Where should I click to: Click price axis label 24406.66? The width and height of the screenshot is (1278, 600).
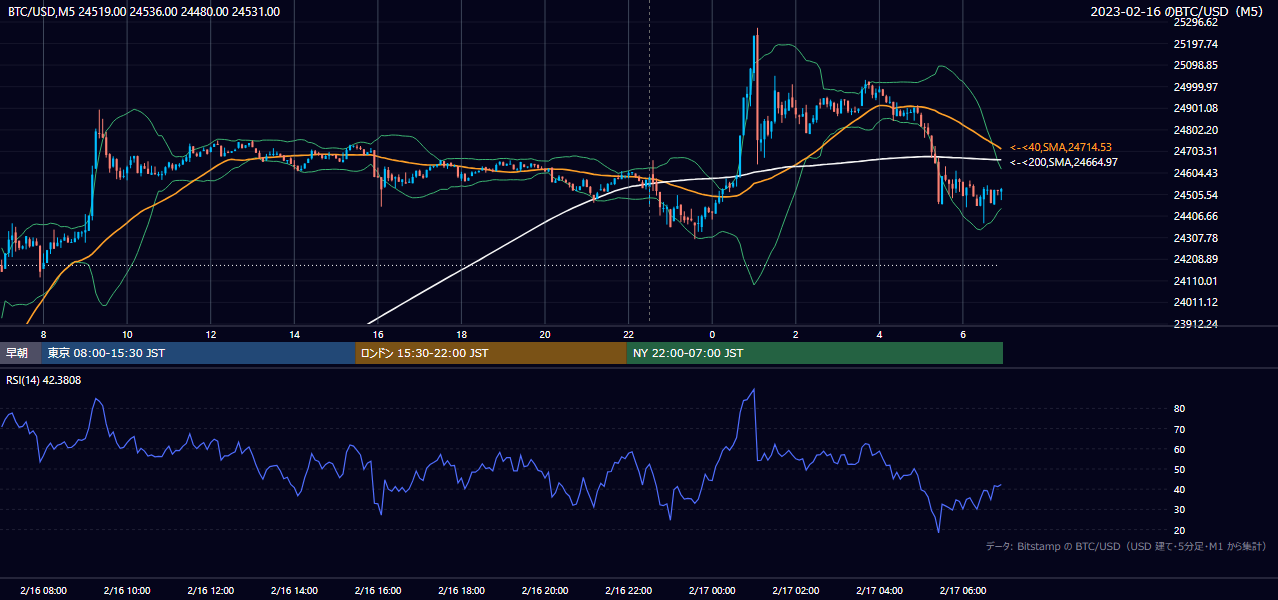(1196, 216)
